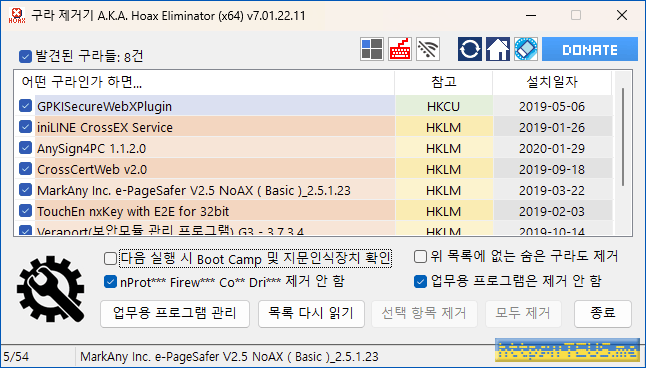Select the AnySign4PC 1.1.2.0 row name
This screenshot has width=646, height=368.
[91, 148]
